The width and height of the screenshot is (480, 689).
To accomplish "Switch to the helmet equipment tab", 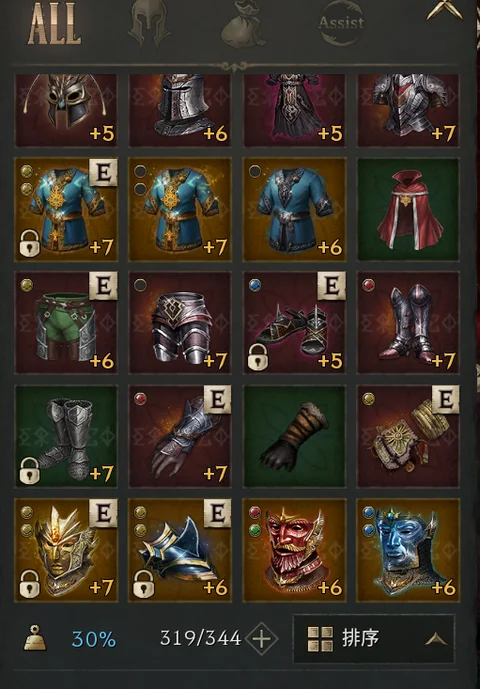I will tap(149, 23).
